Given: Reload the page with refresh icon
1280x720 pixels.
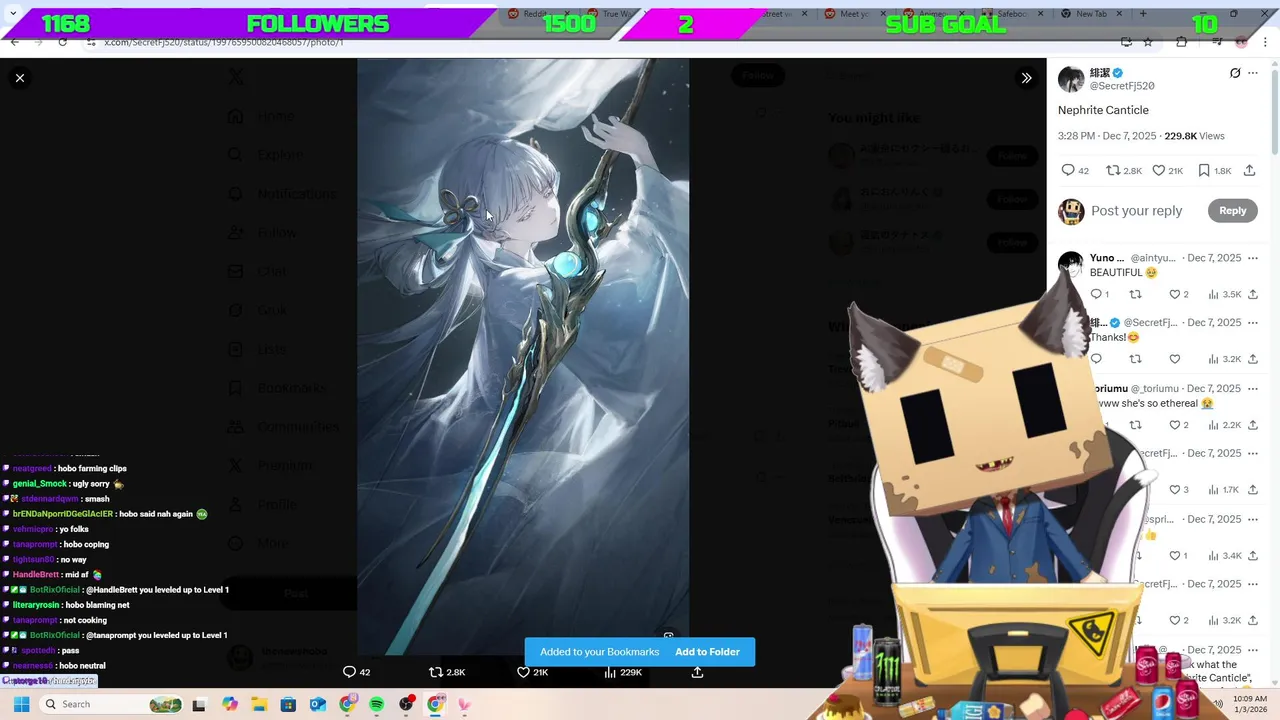Looking at the screenshot, I should (63, 42).
